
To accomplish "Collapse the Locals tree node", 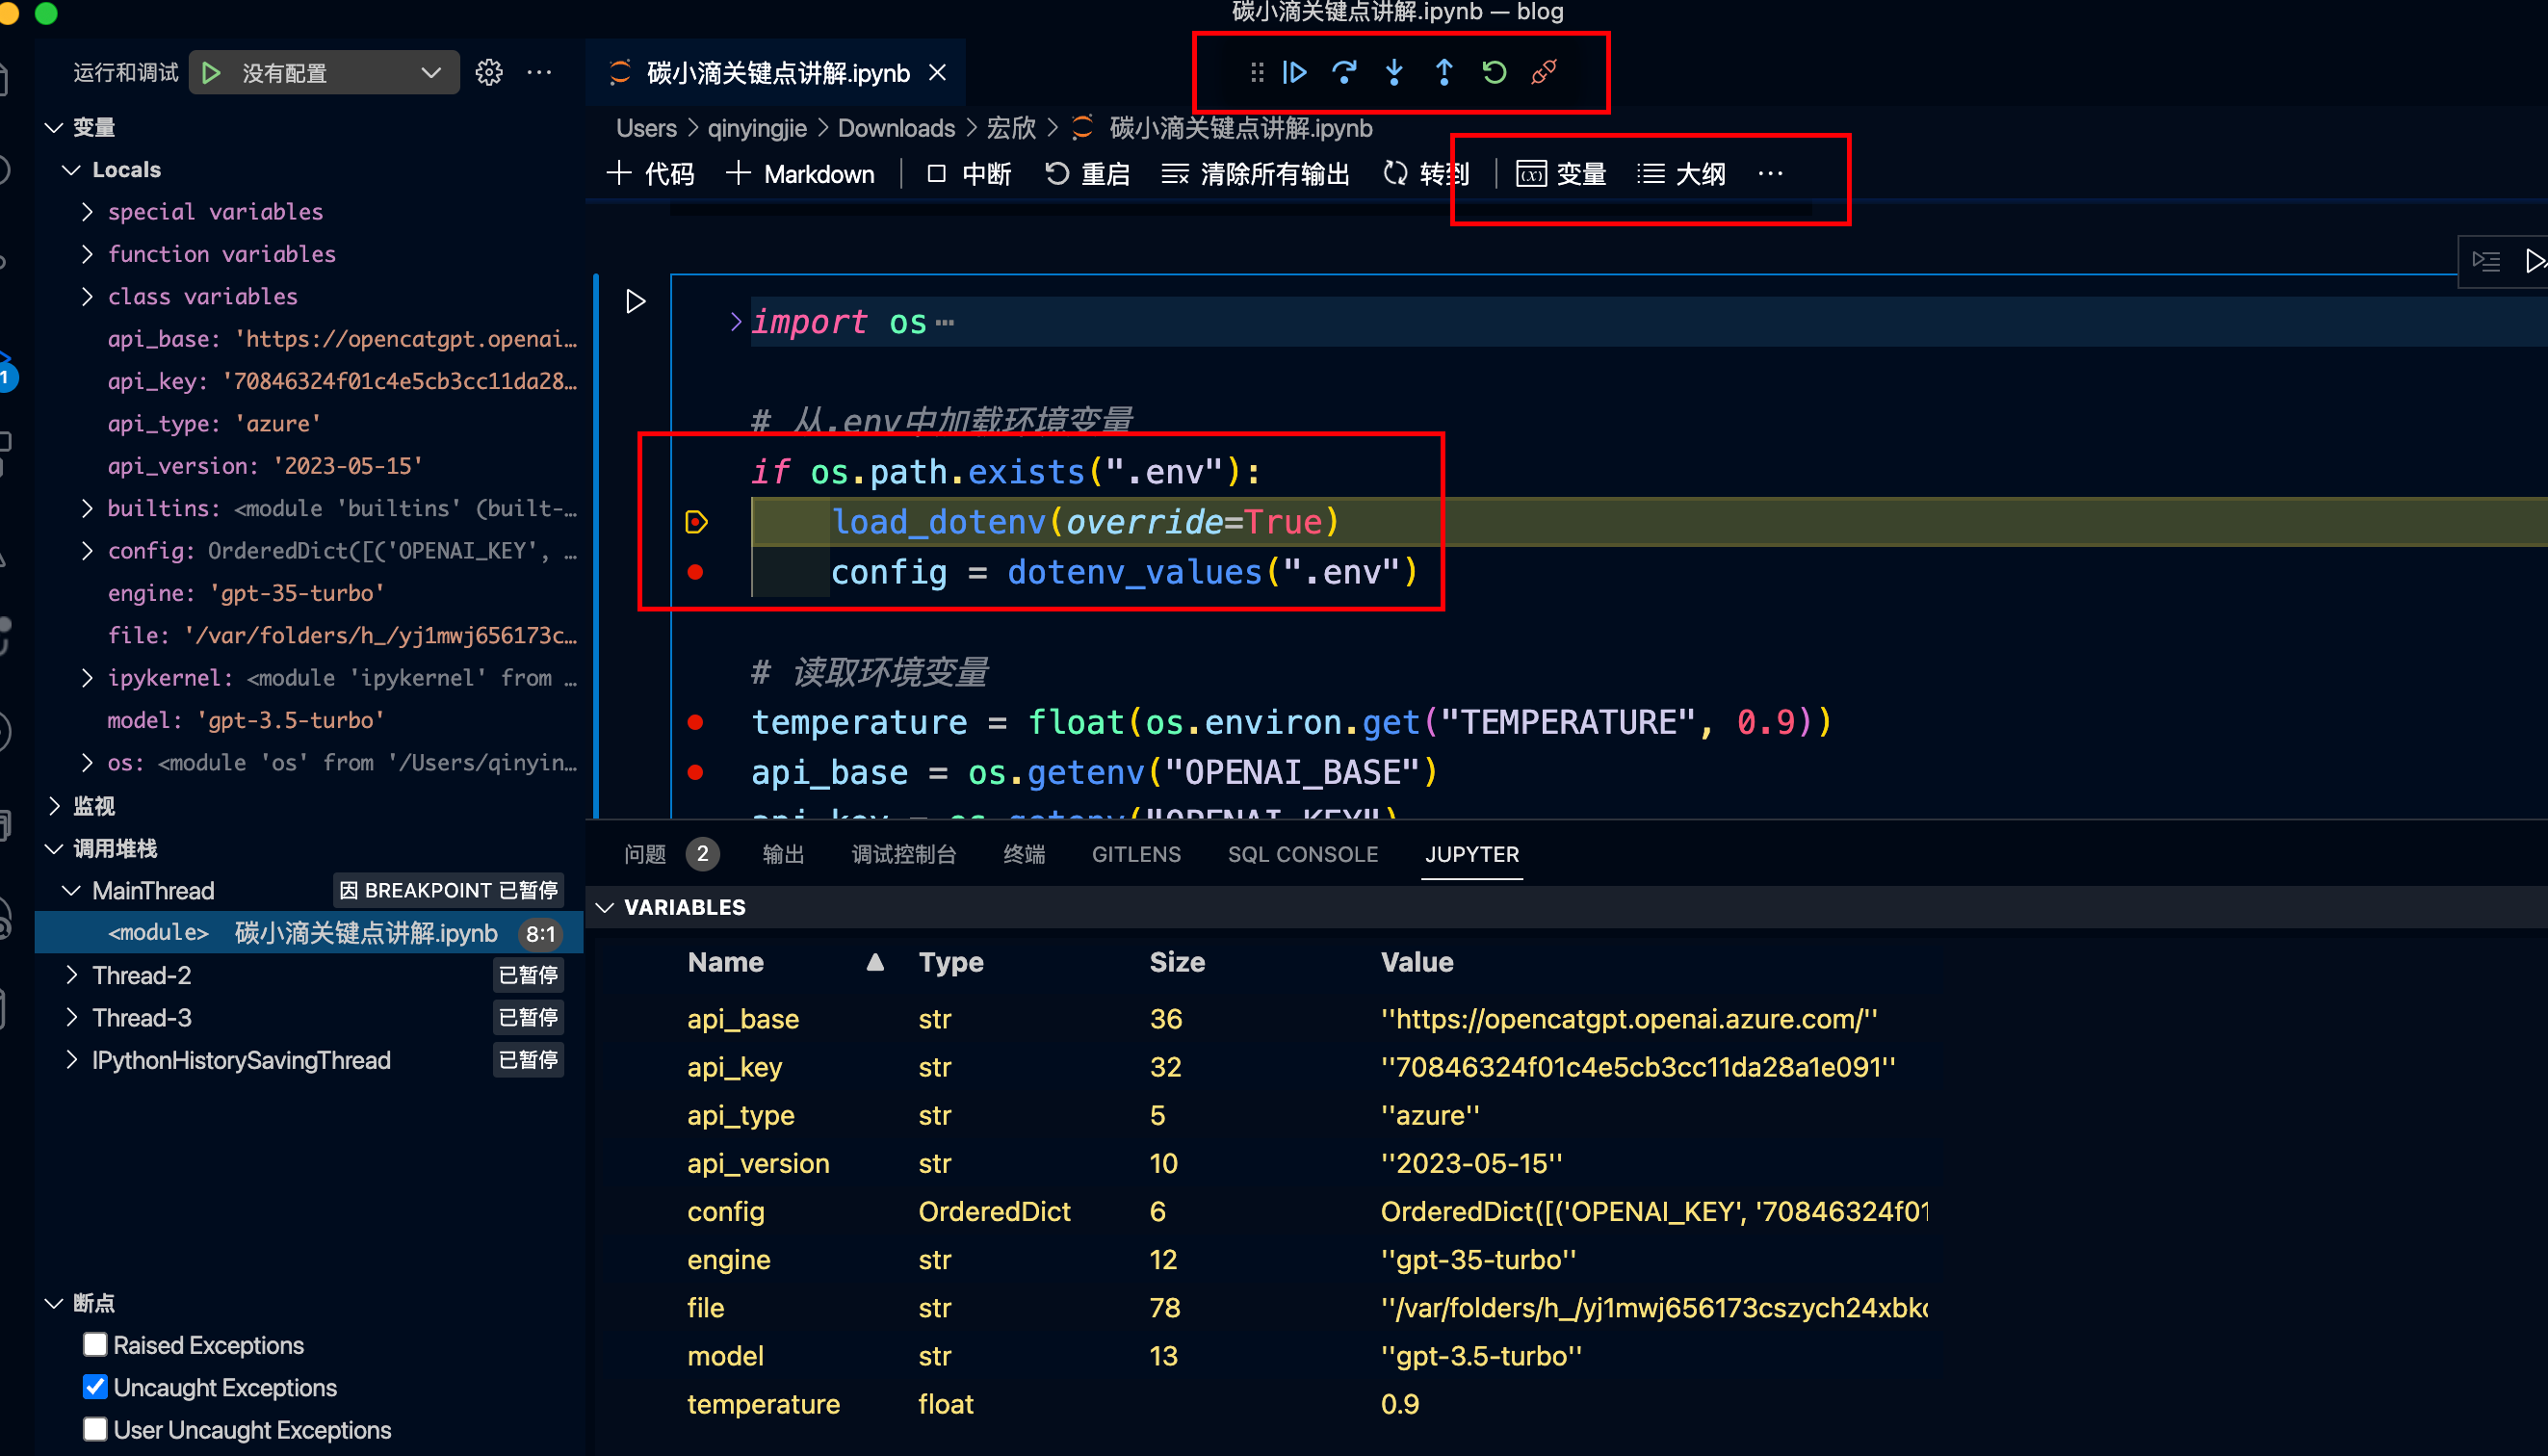I will coord(71,170).
